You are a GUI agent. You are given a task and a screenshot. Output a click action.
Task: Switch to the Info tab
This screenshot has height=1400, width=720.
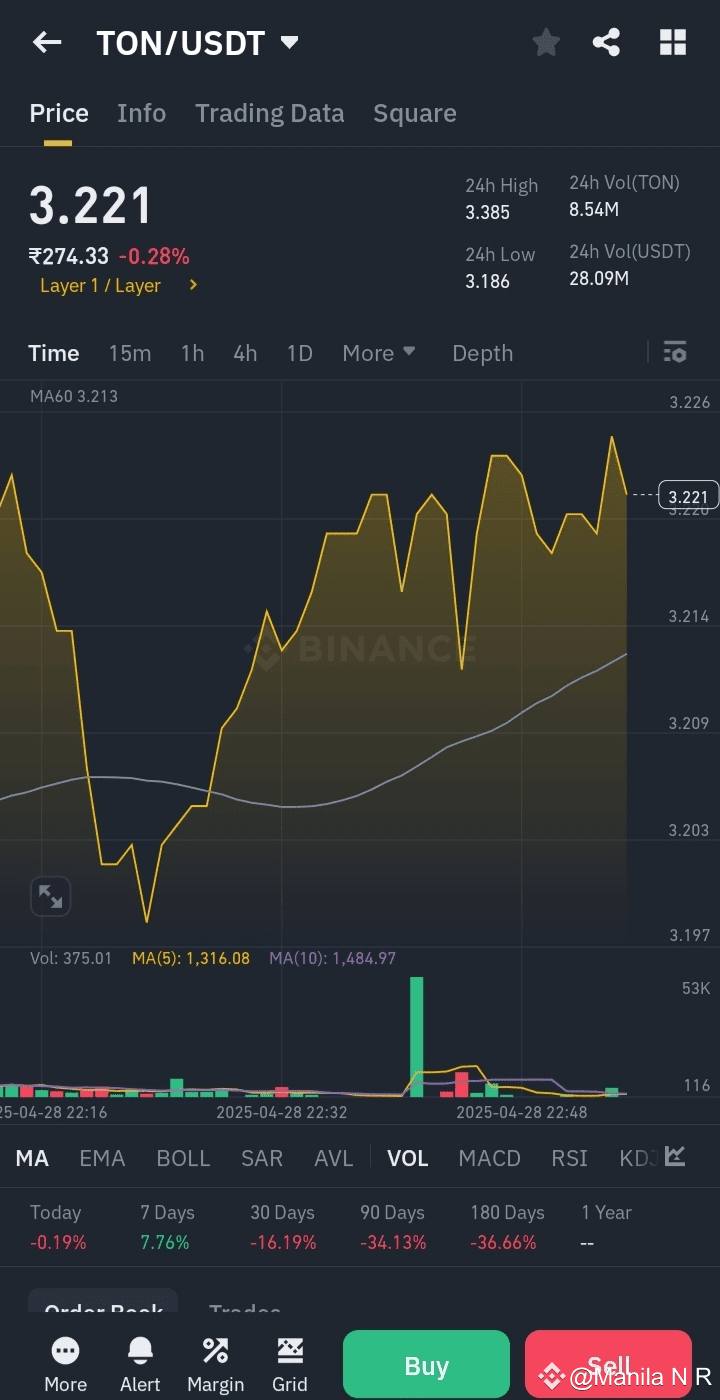tap(141, 113)
